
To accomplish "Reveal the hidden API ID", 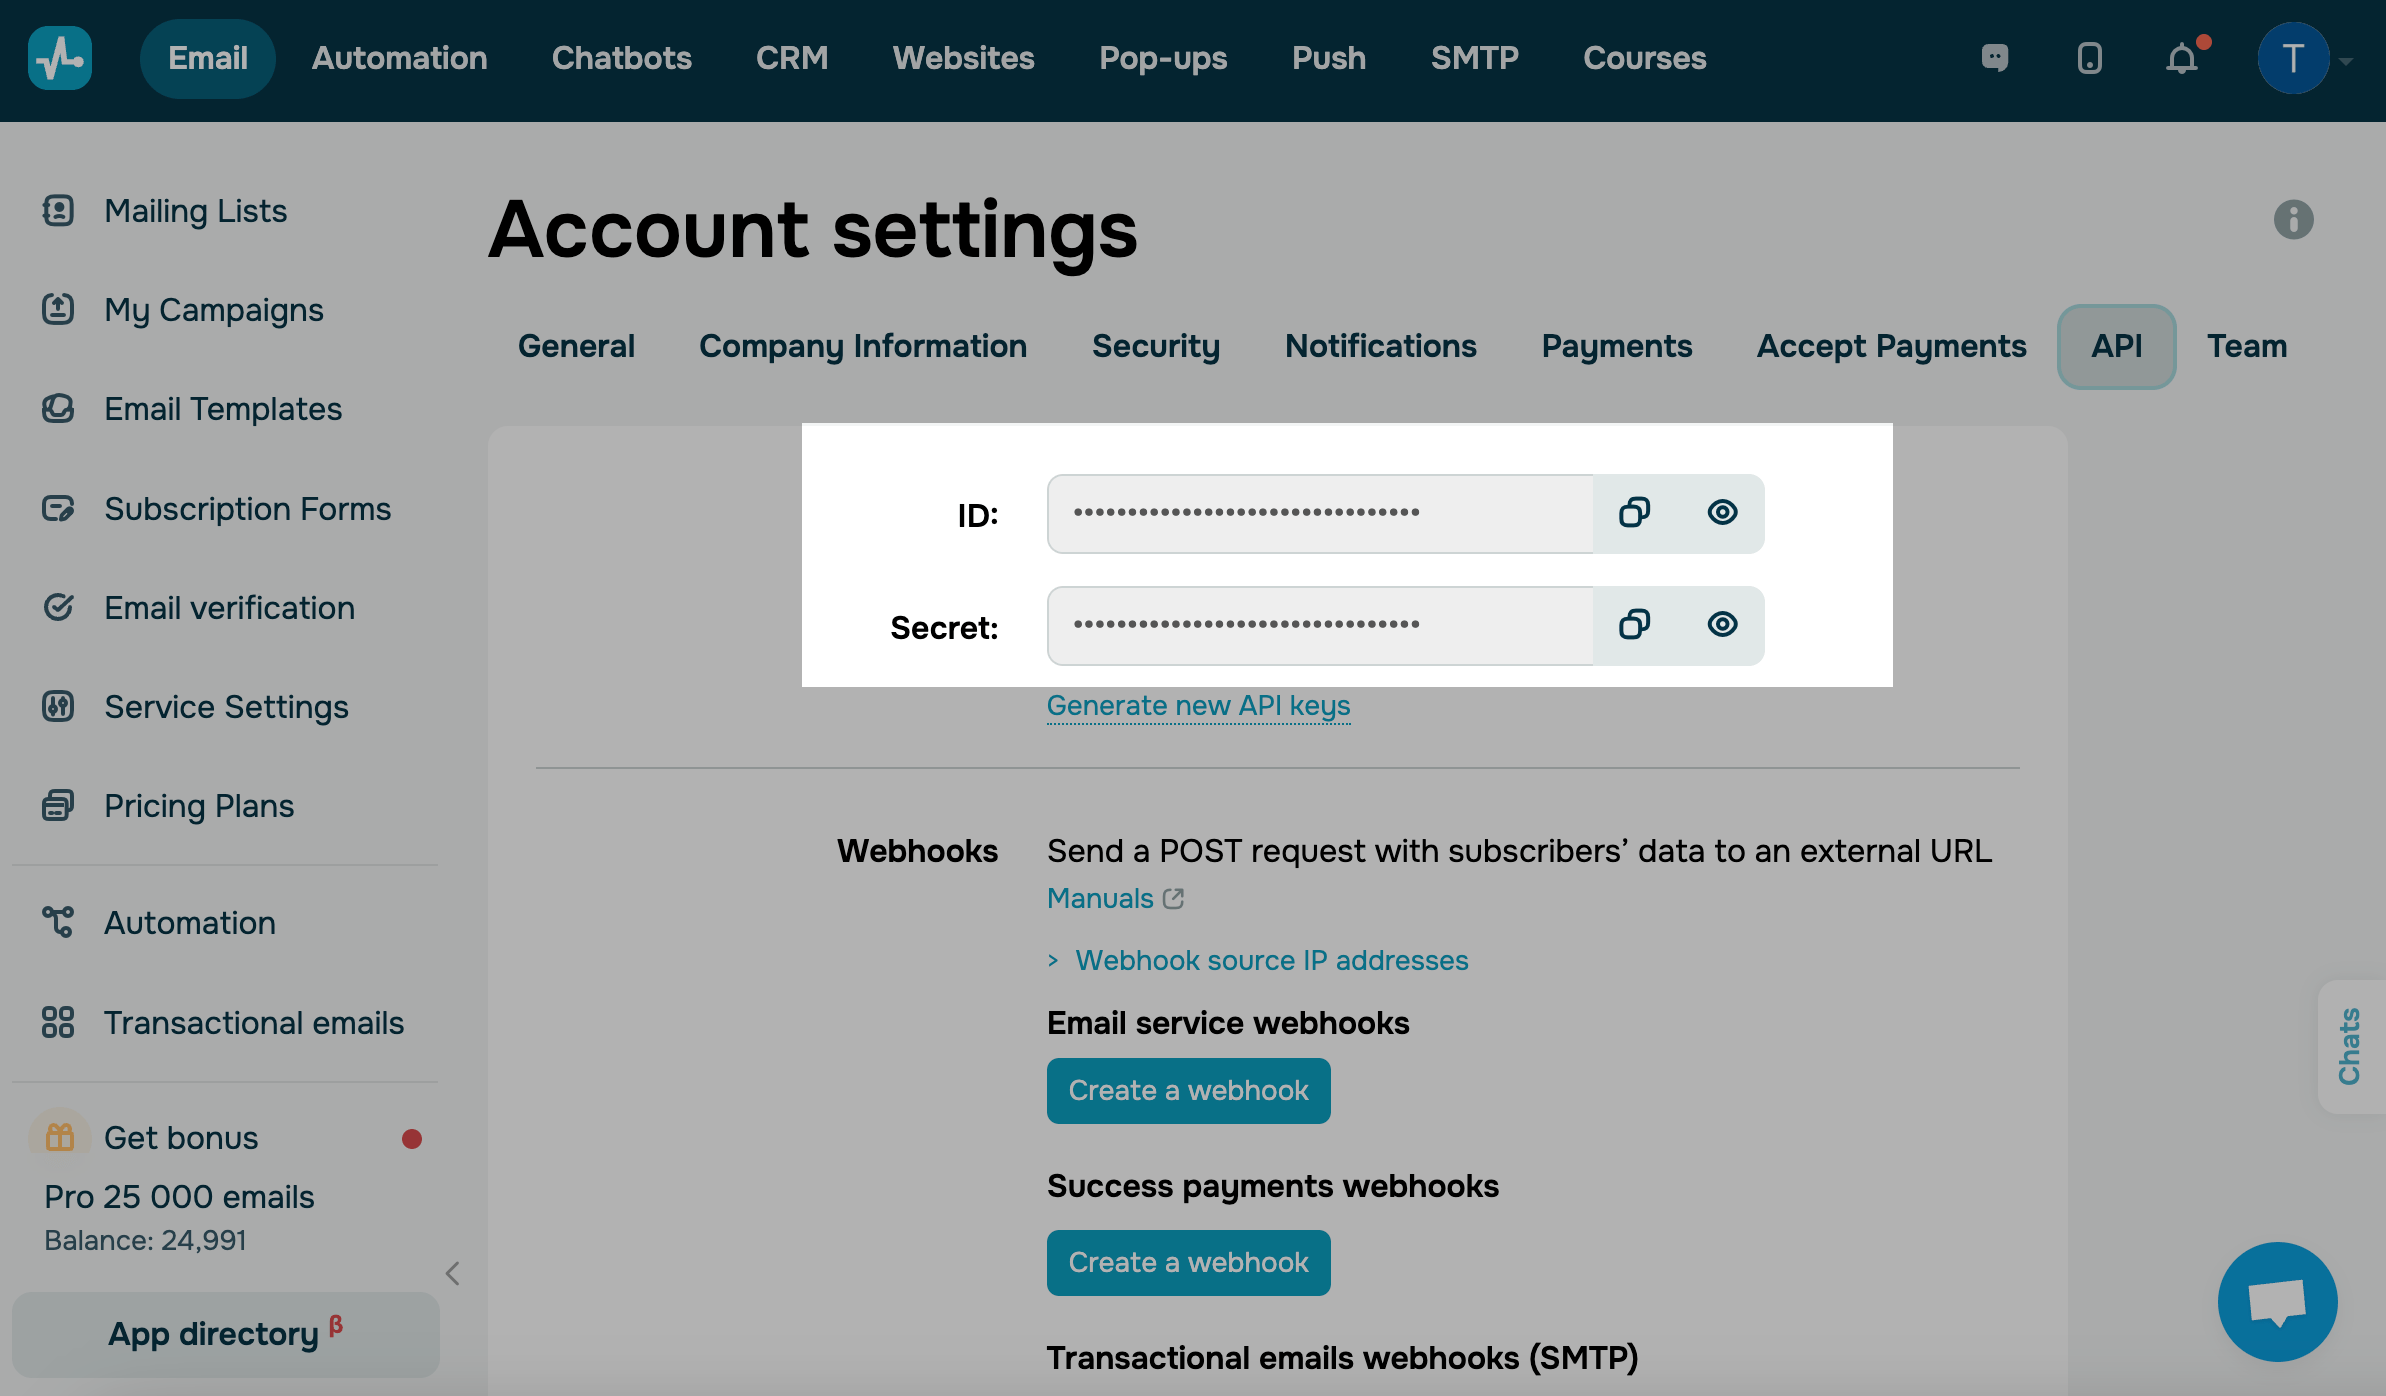I will click(x=1722, y=513).
